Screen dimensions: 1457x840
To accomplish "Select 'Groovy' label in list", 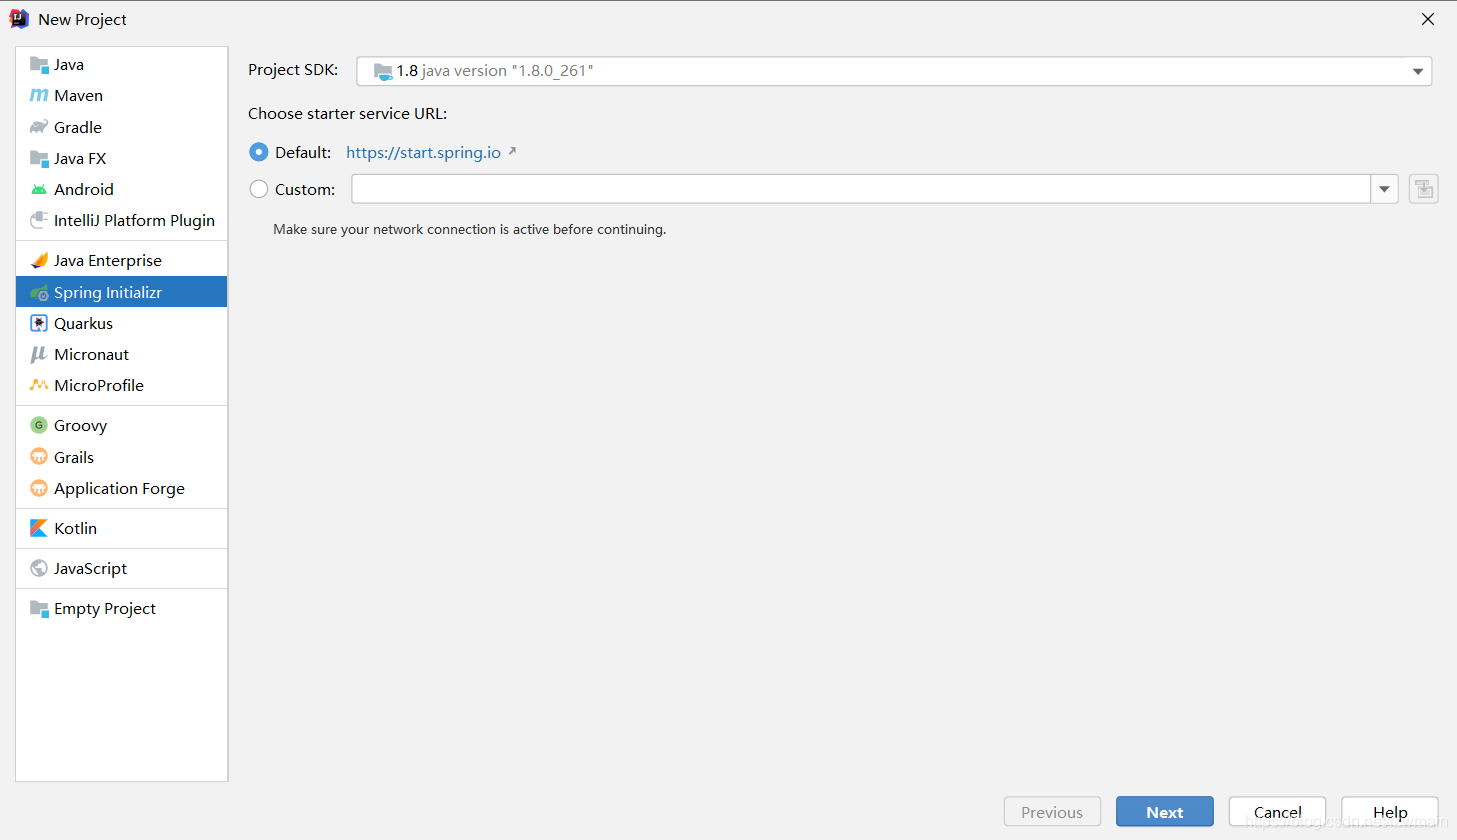I will tap(81, 426).
